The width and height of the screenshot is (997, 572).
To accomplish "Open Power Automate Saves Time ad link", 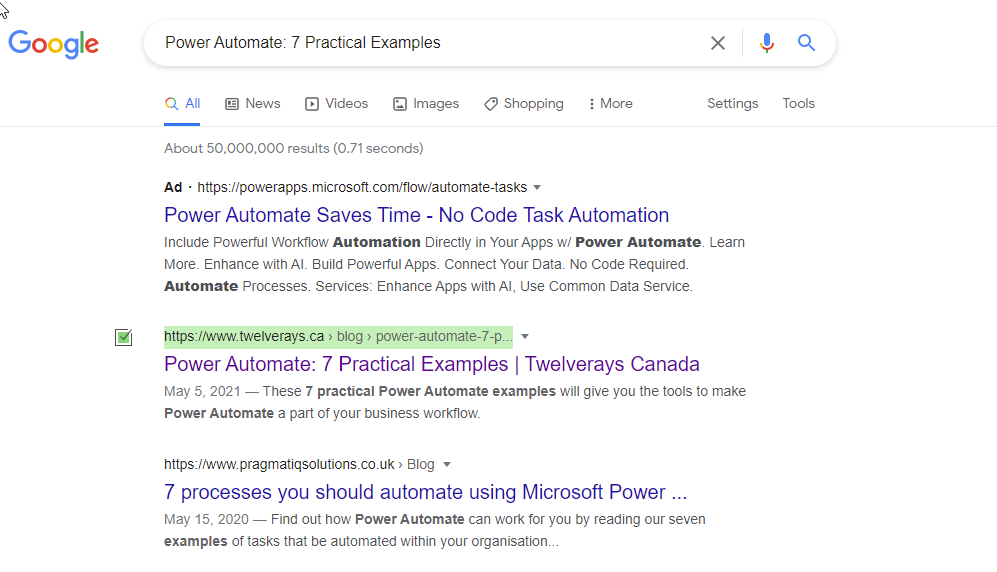I will 416,215.
